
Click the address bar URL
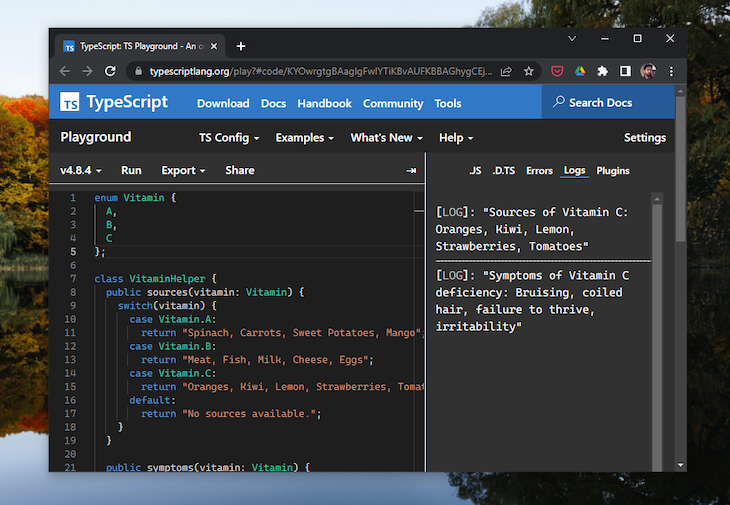pyautogui.click(x=320, y=71)
